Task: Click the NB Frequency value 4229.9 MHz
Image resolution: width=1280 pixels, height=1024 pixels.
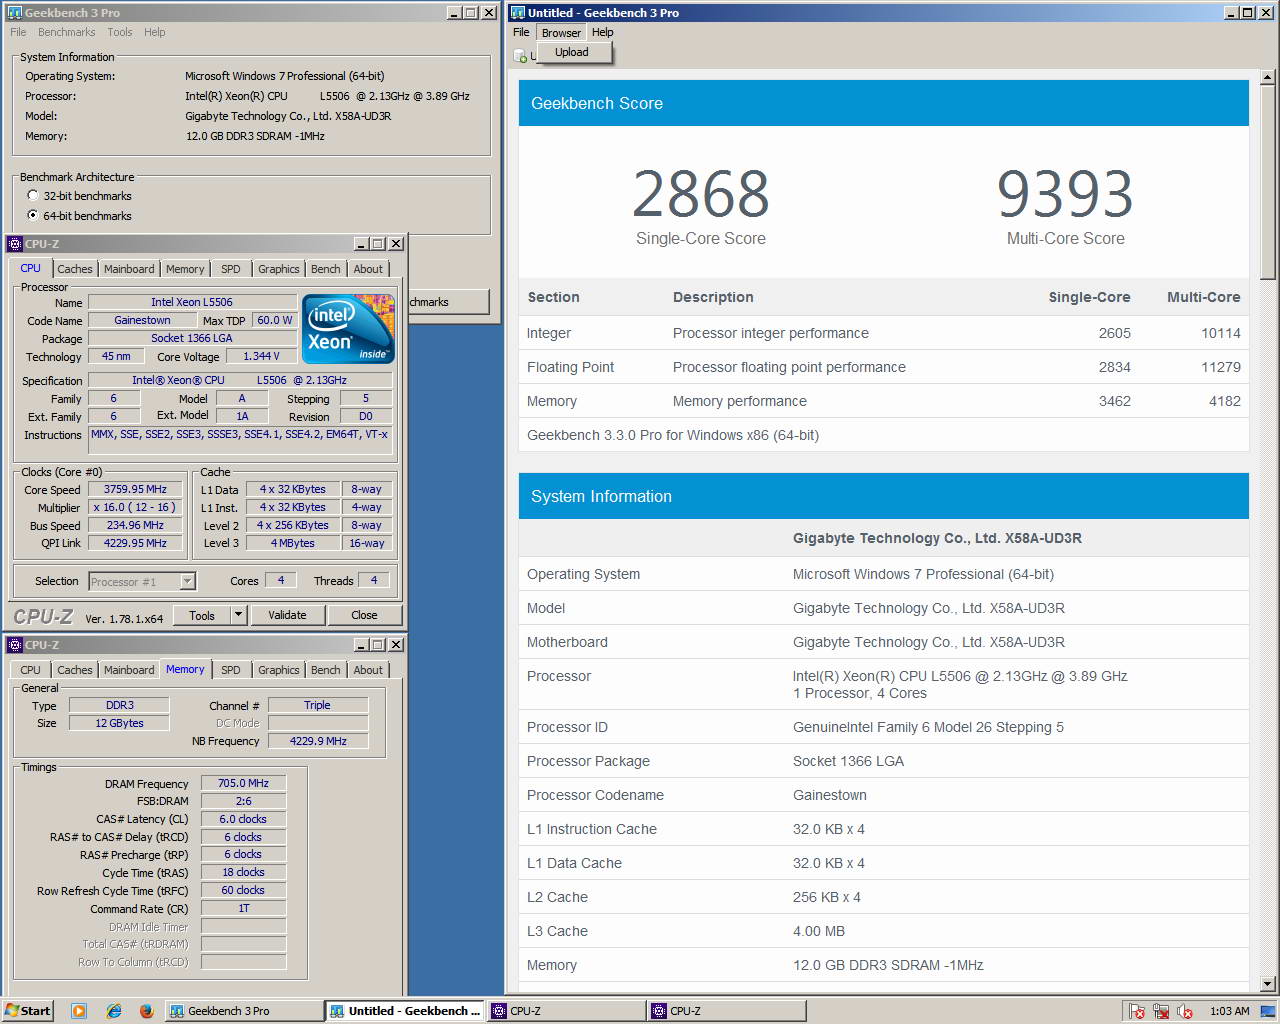Action: click(x=318, y=741)
